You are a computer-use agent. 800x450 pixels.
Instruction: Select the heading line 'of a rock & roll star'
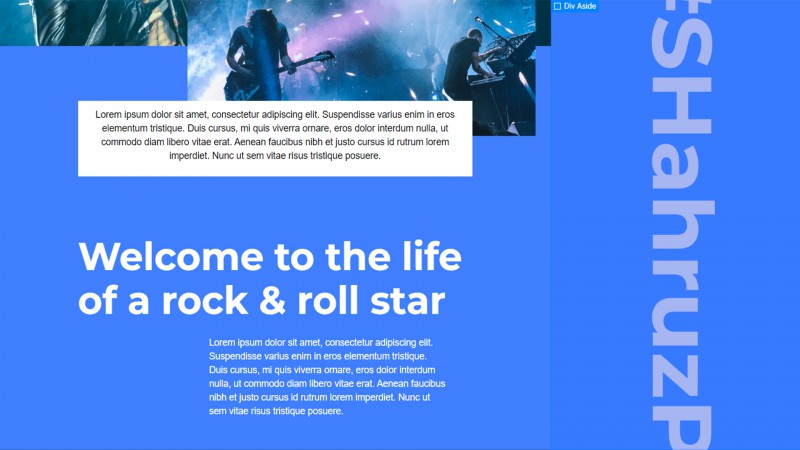(262, 301)
